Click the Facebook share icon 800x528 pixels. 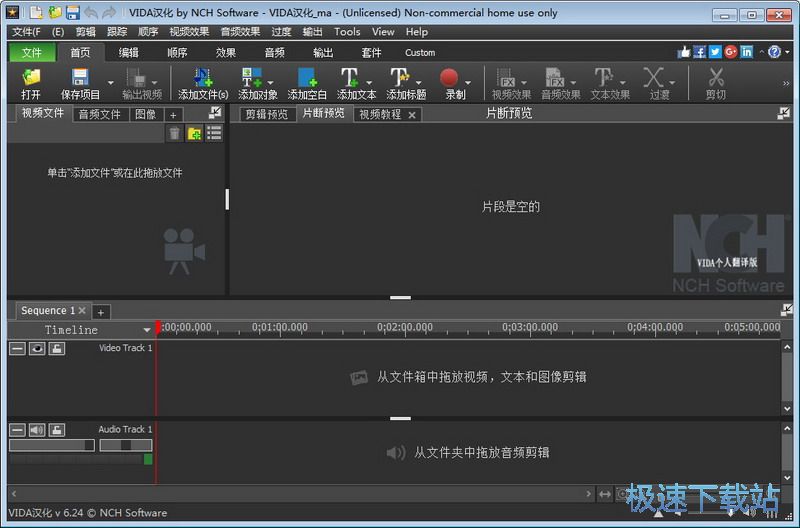(699, 52)
